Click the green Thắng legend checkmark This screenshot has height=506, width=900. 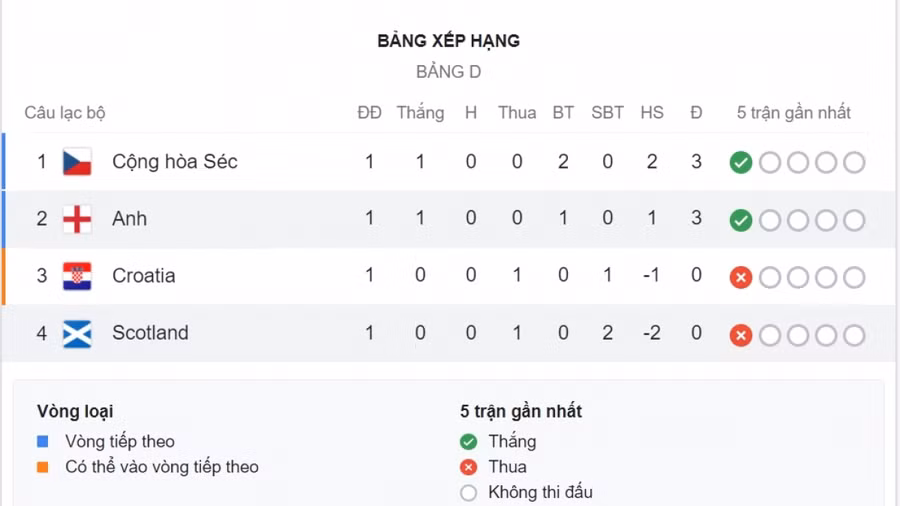(468, 441)
